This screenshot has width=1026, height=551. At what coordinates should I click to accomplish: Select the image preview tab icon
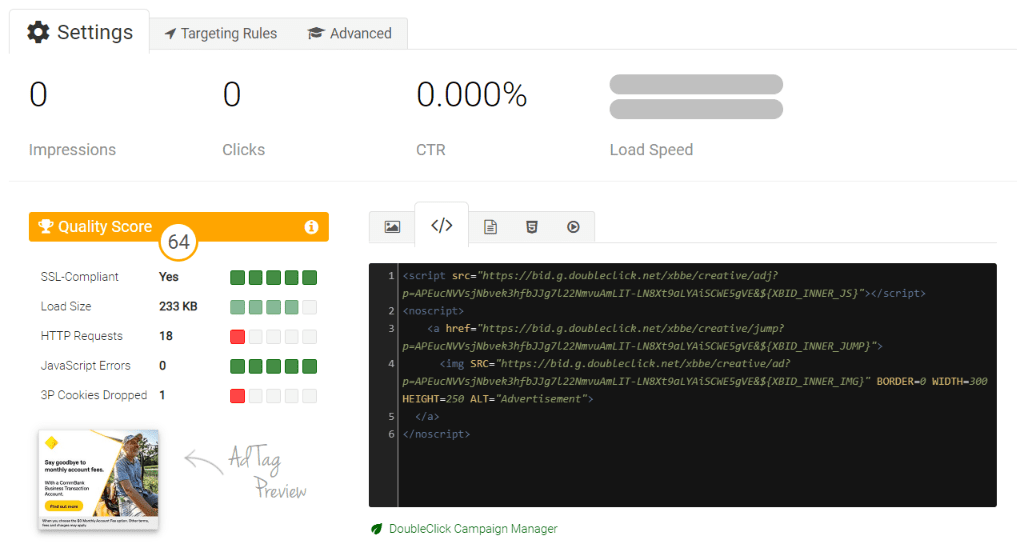pyautogui.click(x=392, y=227)
